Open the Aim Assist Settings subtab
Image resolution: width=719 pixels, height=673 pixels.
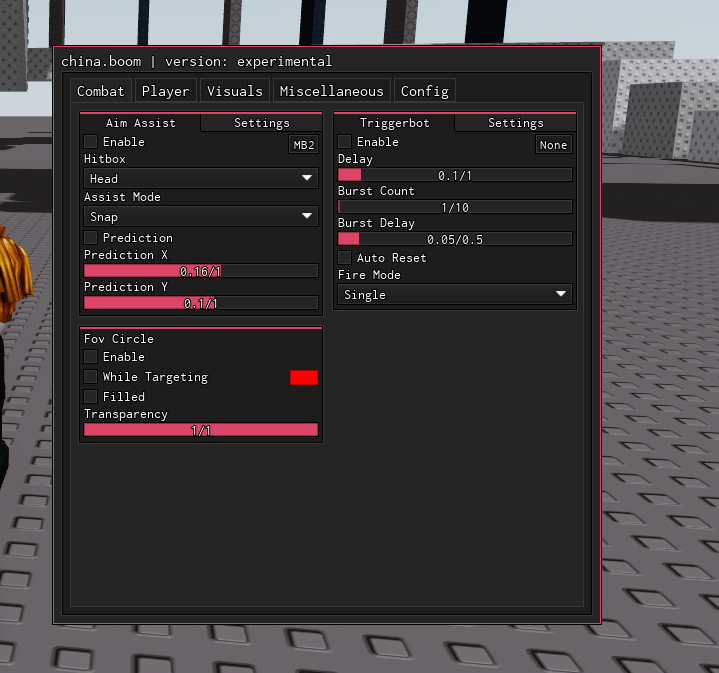[x=262, y=123]
